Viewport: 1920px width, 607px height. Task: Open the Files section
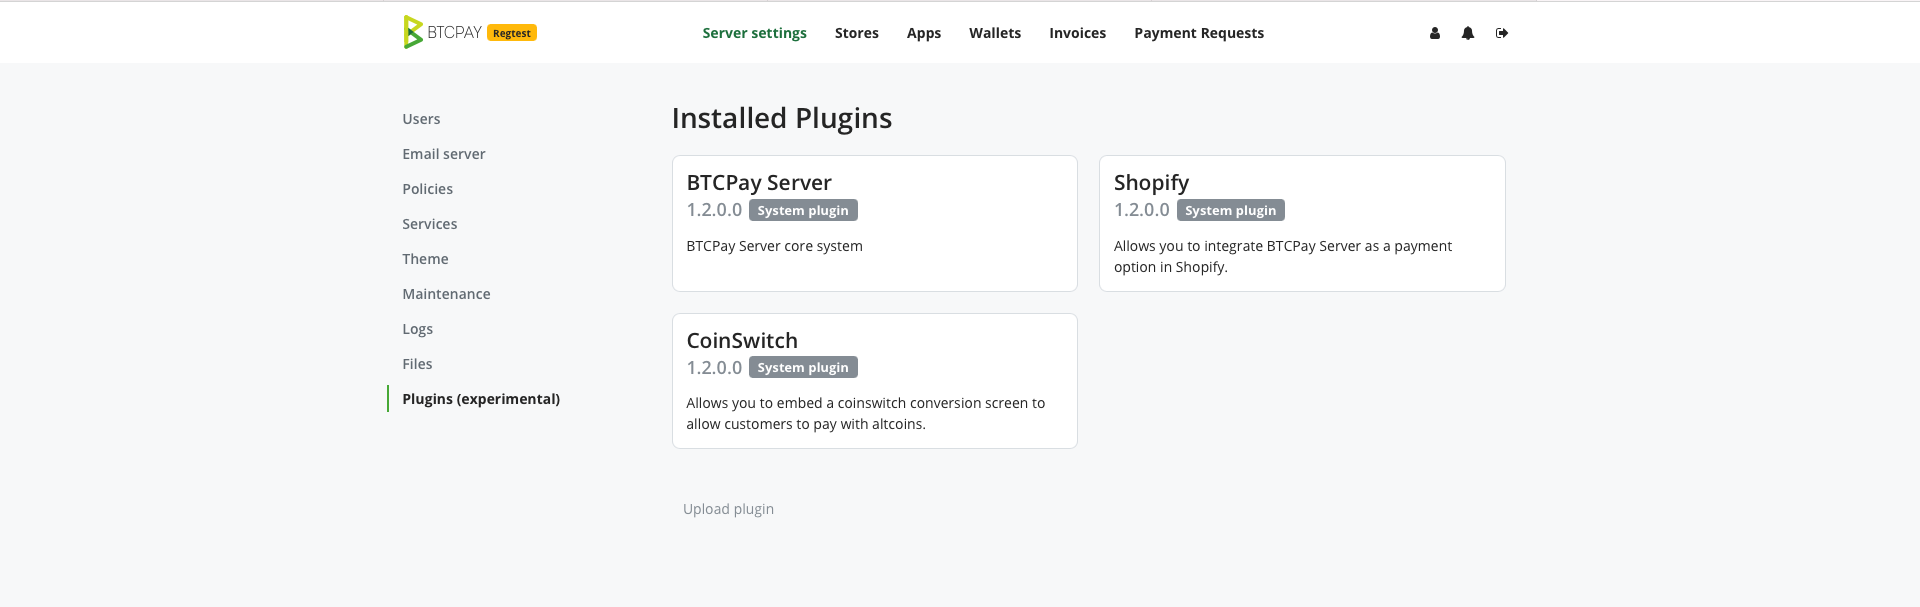pos(417,364)
